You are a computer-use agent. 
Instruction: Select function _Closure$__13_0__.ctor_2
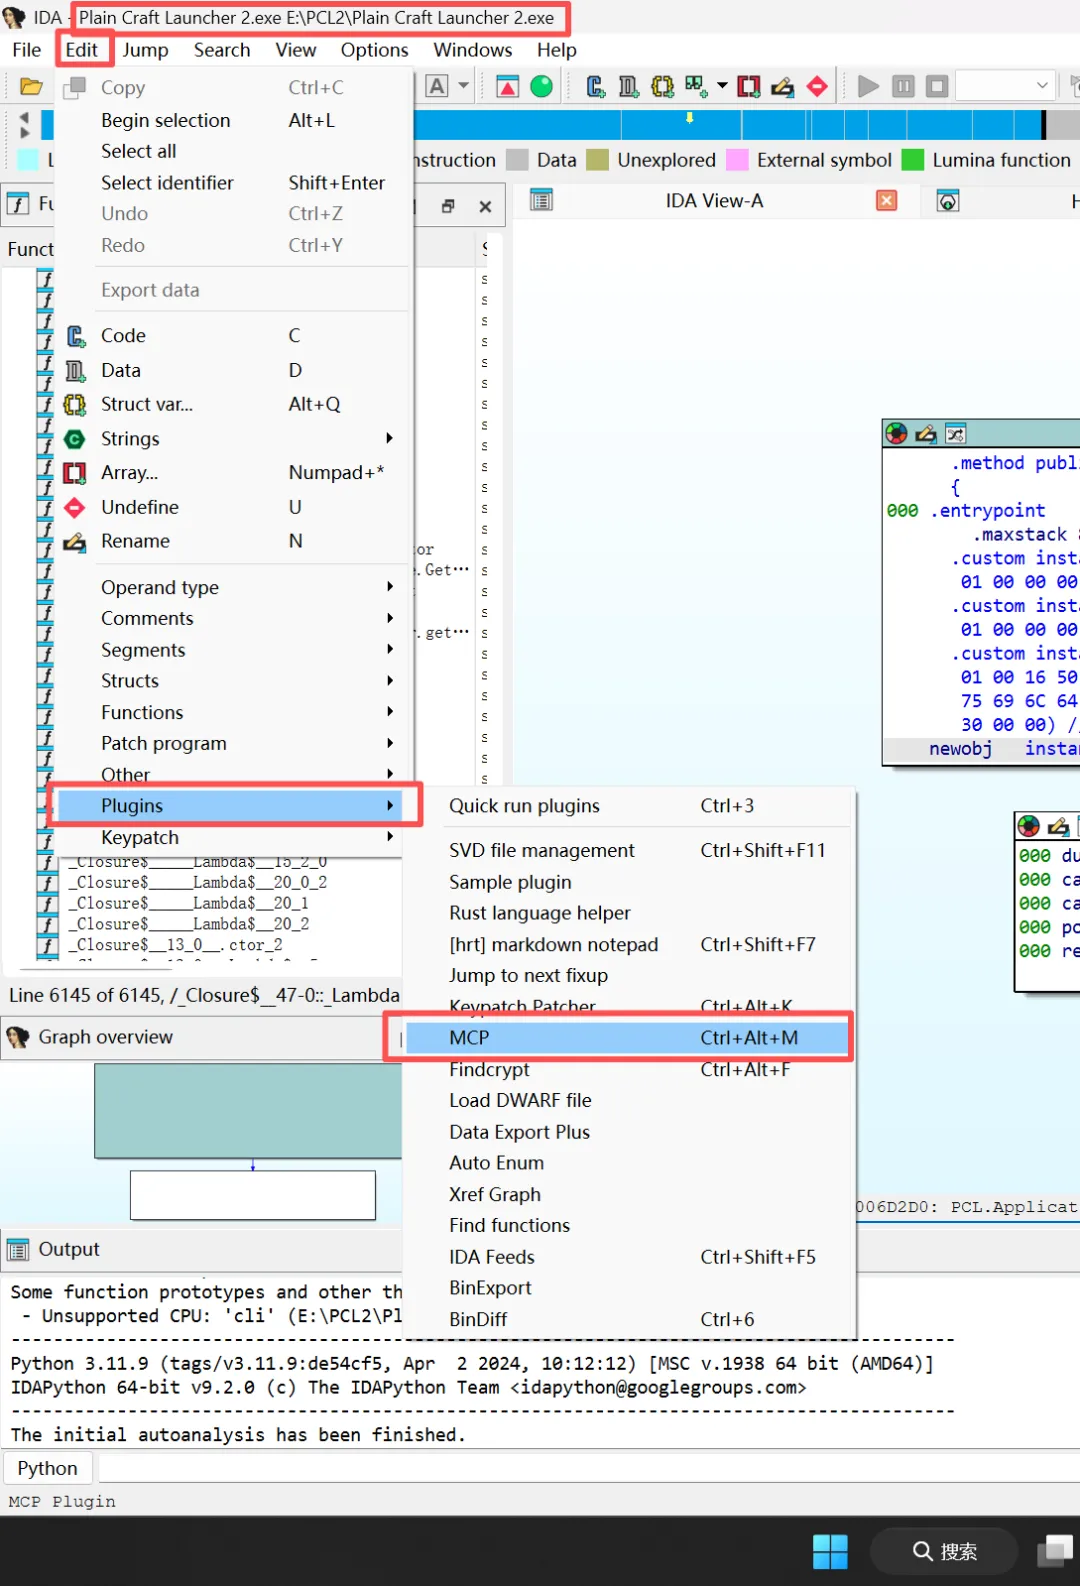coord(175,945)
